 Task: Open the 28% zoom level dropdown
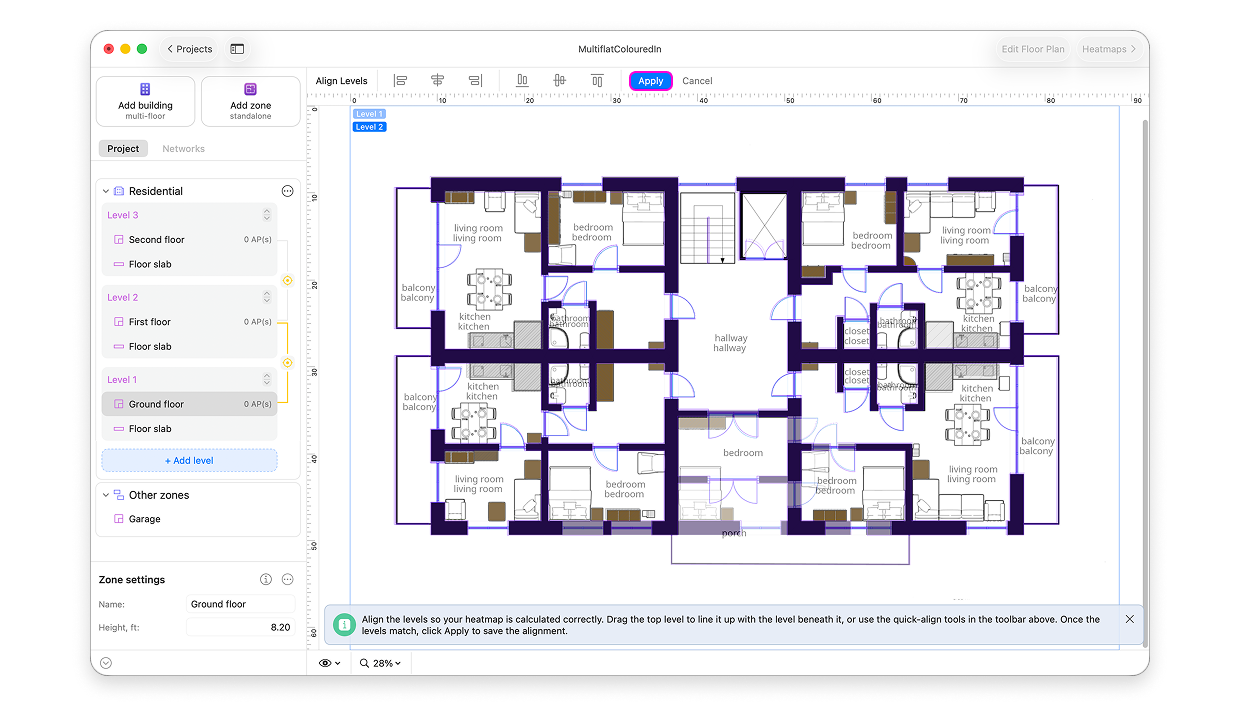[x=381, y=663]
